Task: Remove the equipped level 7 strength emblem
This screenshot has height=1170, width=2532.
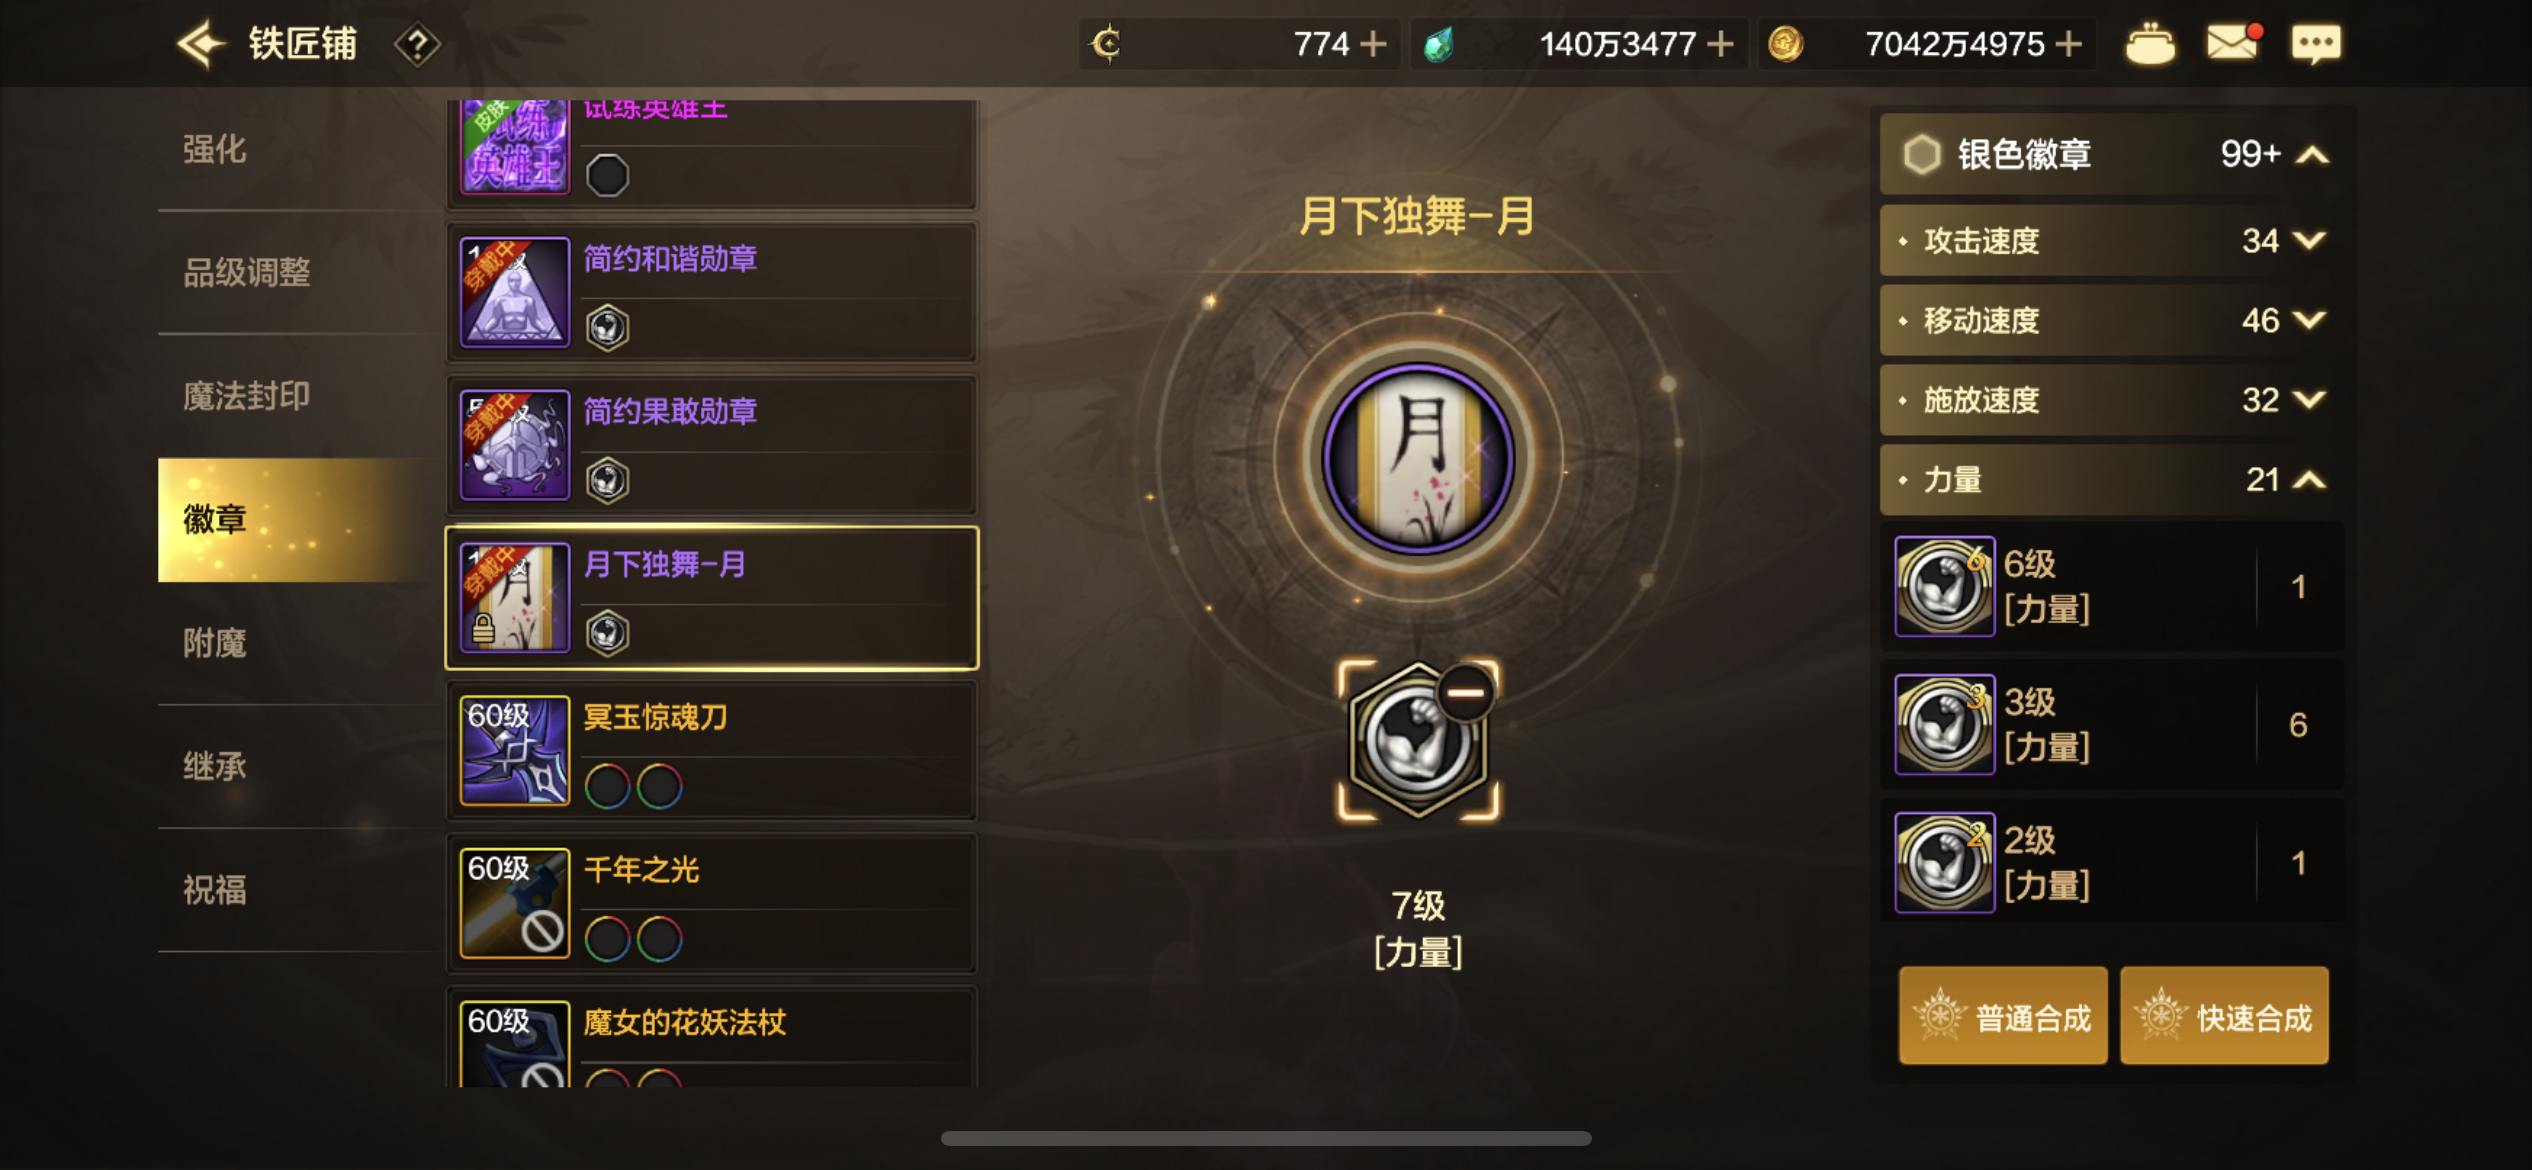Action: coord(1465,692)
